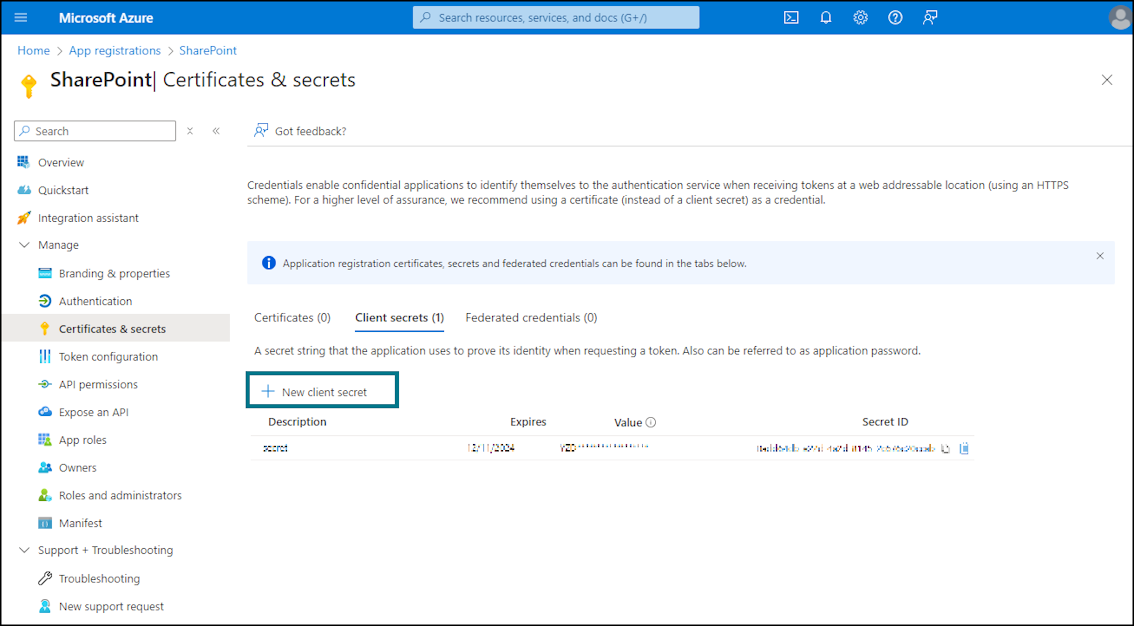Viewport: 1134px width, 626px height.
Task: Open the notifications bell icon
Action: 826,17
